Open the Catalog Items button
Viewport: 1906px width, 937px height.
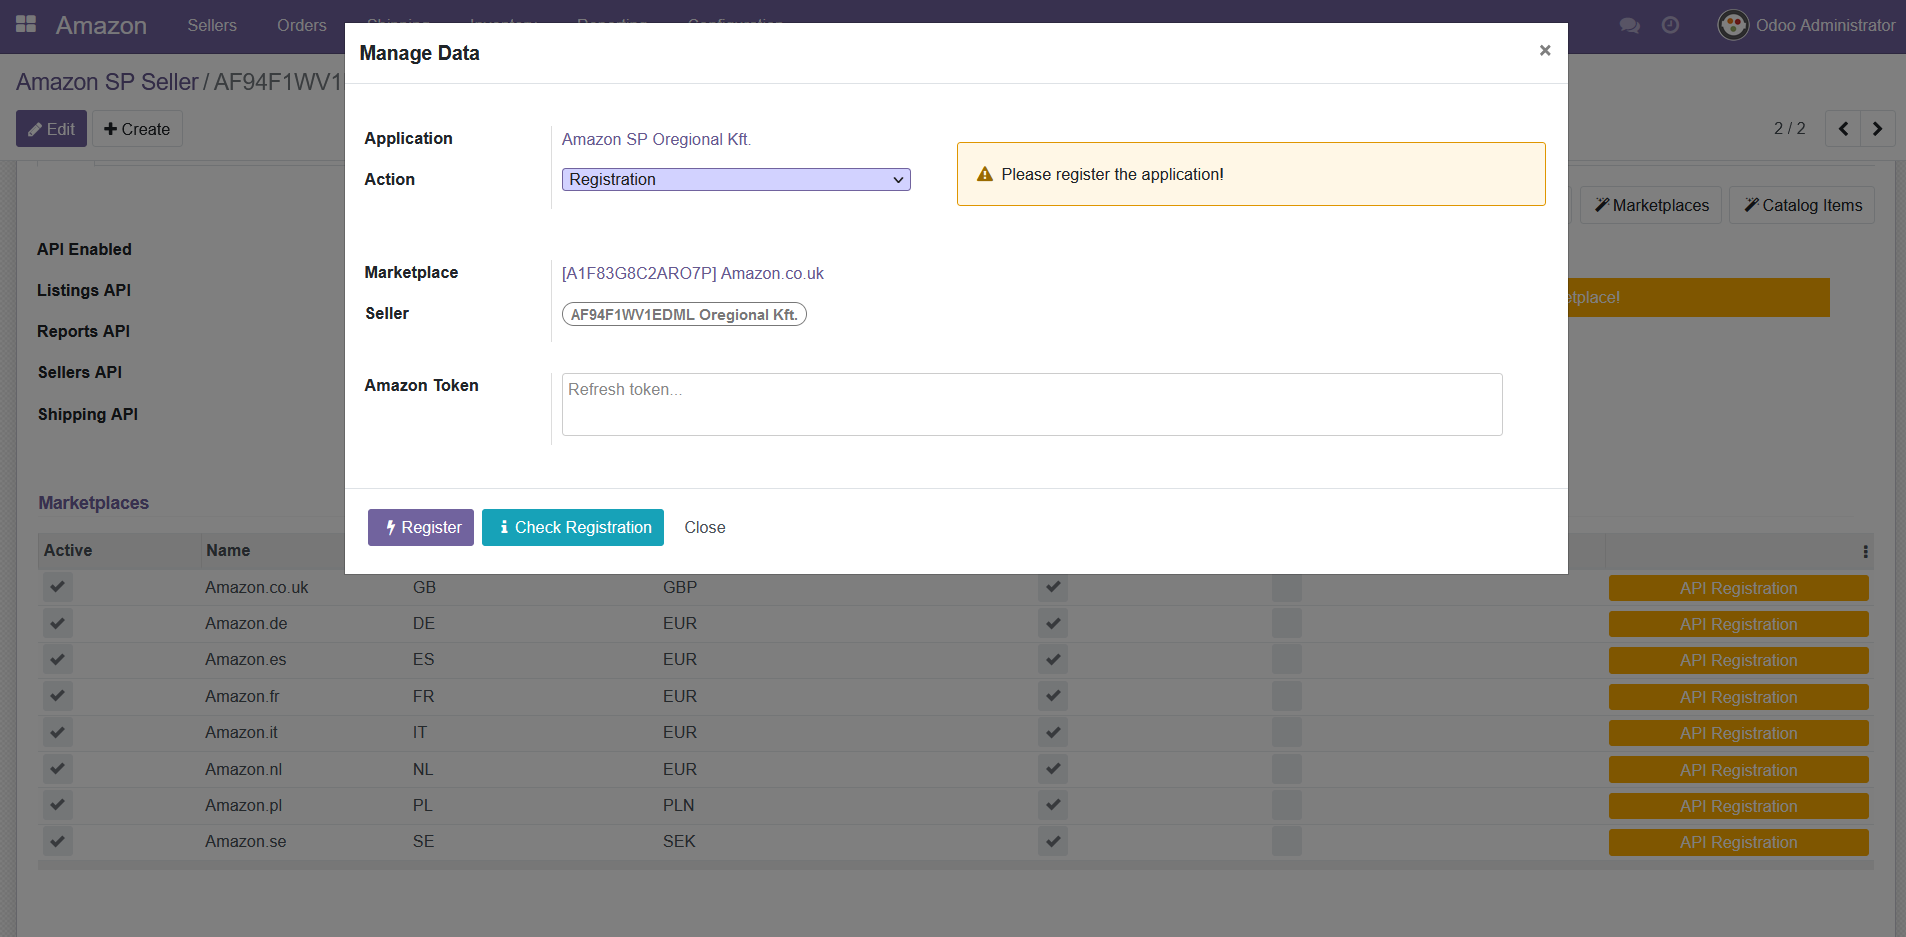(x=1802, y=205)
